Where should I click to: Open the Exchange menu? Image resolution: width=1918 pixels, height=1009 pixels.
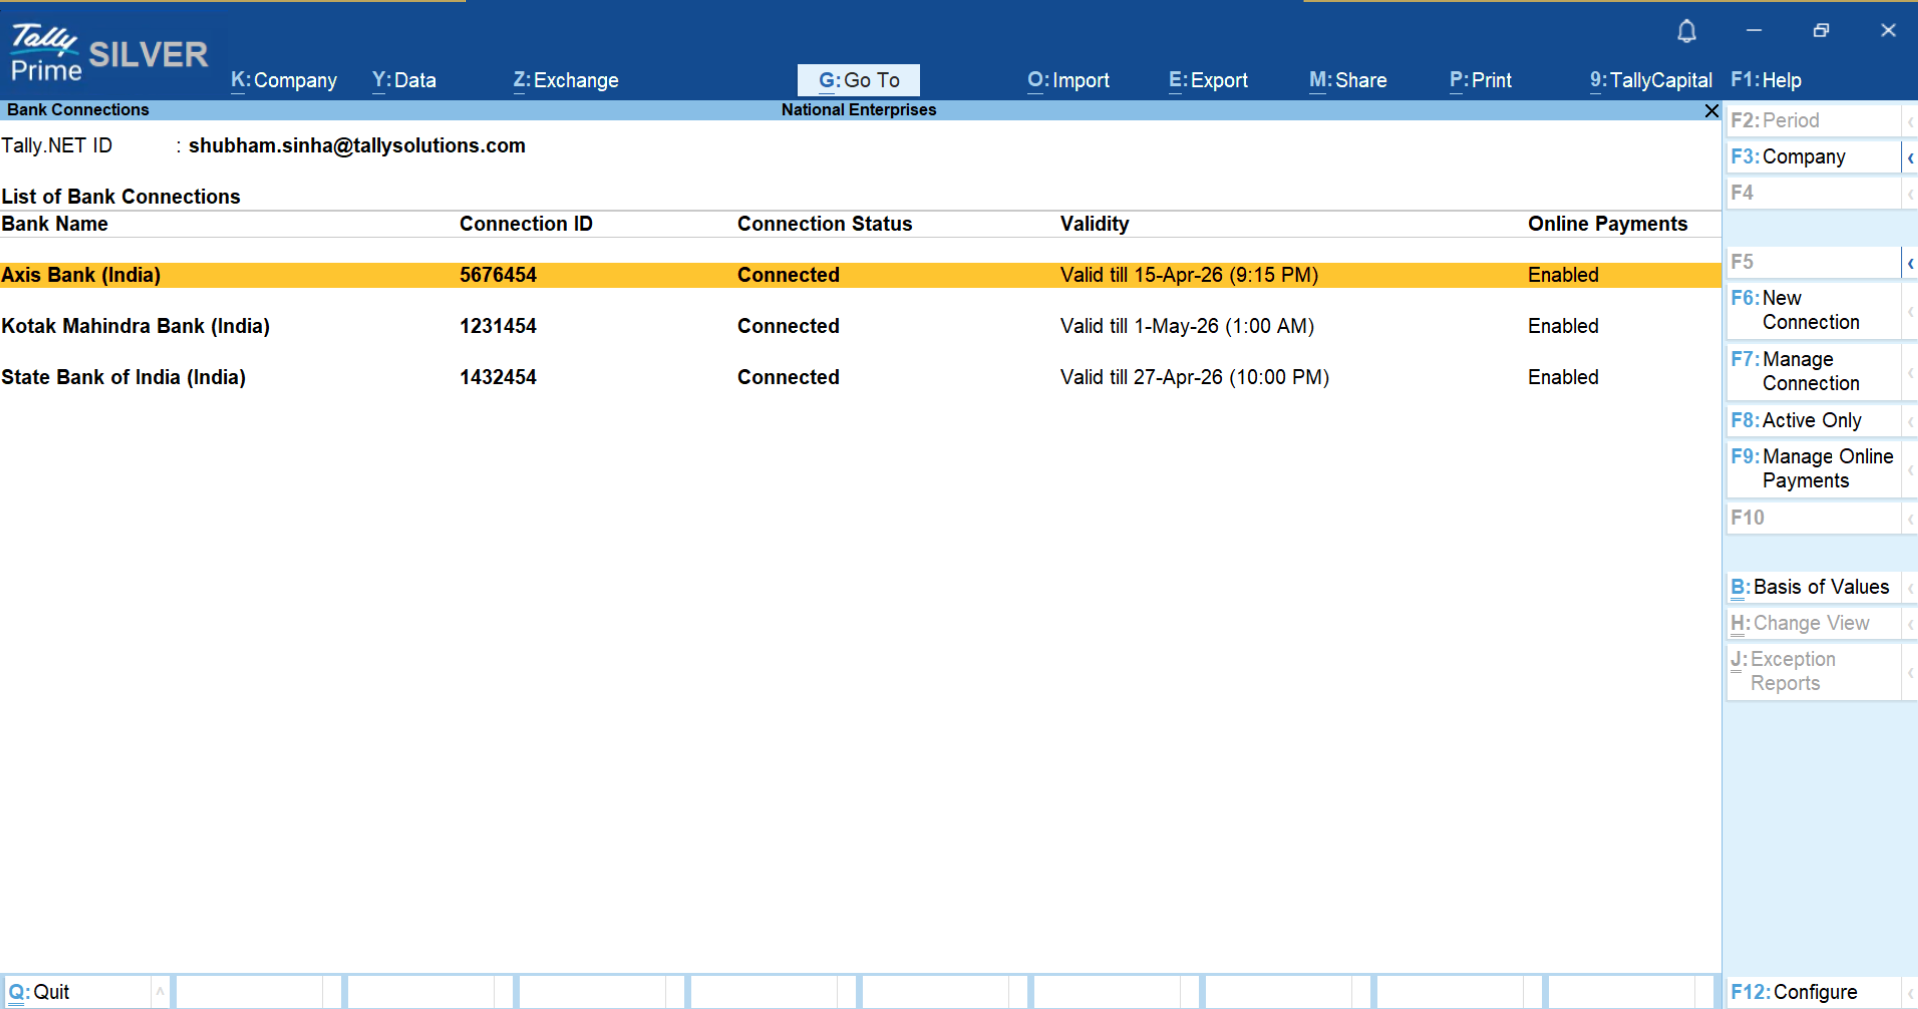click(566, 80)
